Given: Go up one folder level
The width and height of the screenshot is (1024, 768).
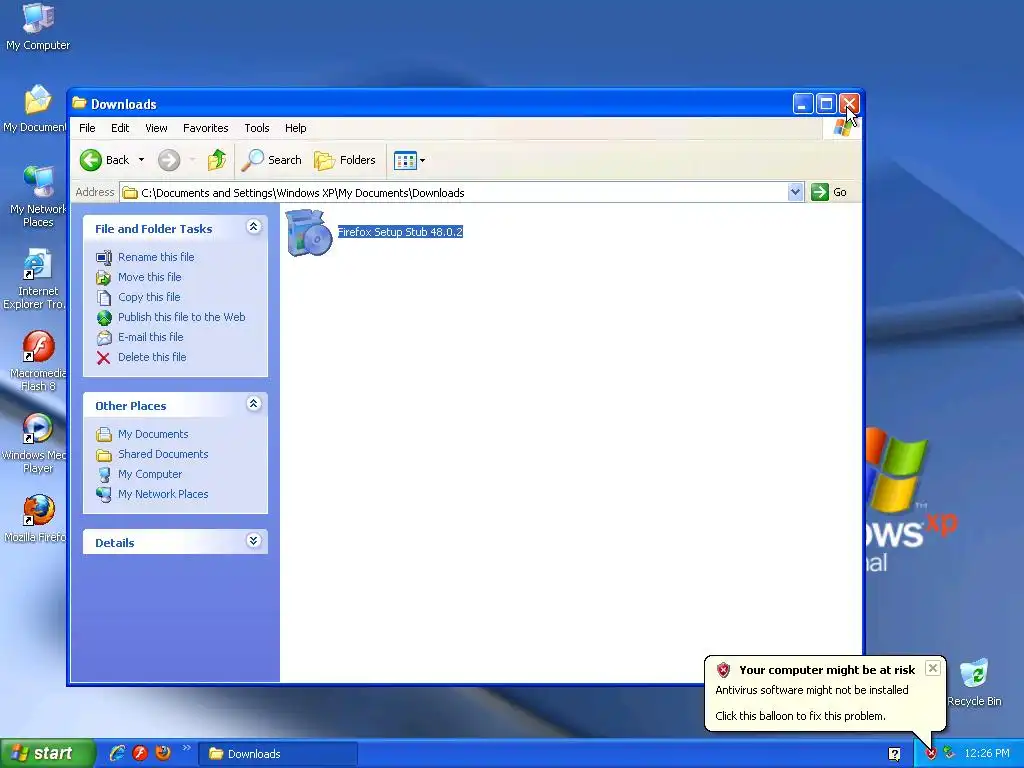Looking at the screenshot, I should click(x=217, y=160).
